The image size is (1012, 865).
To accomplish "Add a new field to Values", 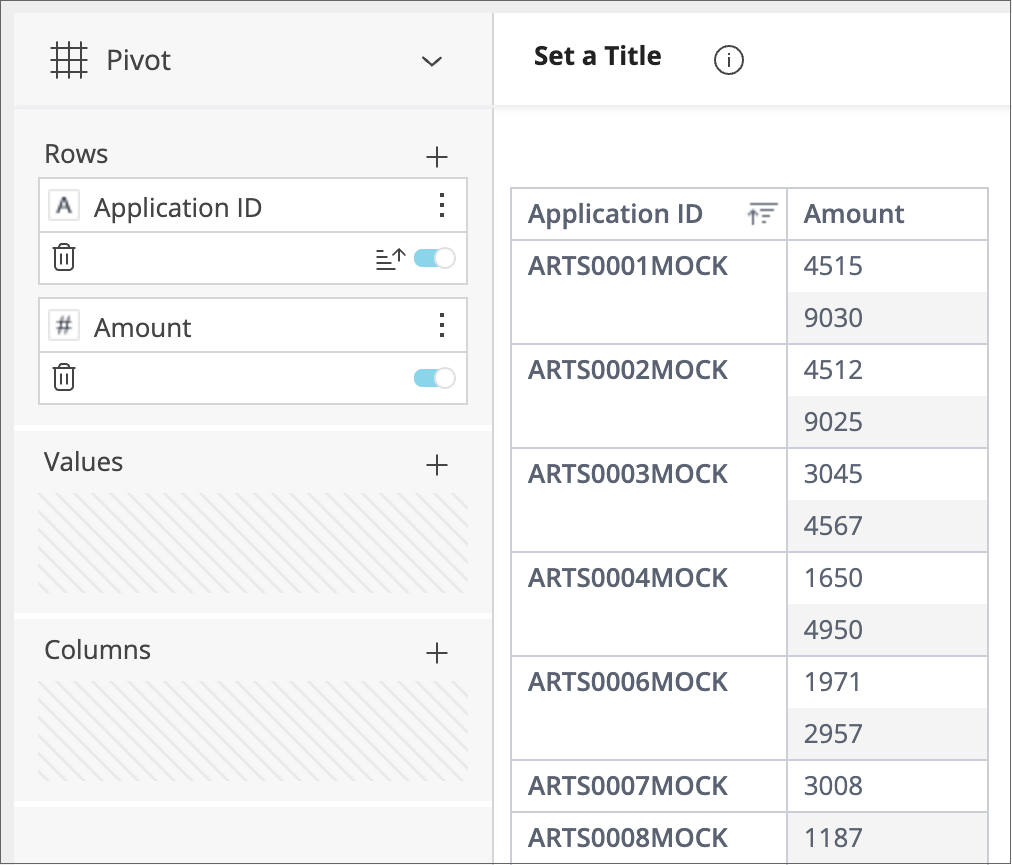I will (x=437, y=465).
